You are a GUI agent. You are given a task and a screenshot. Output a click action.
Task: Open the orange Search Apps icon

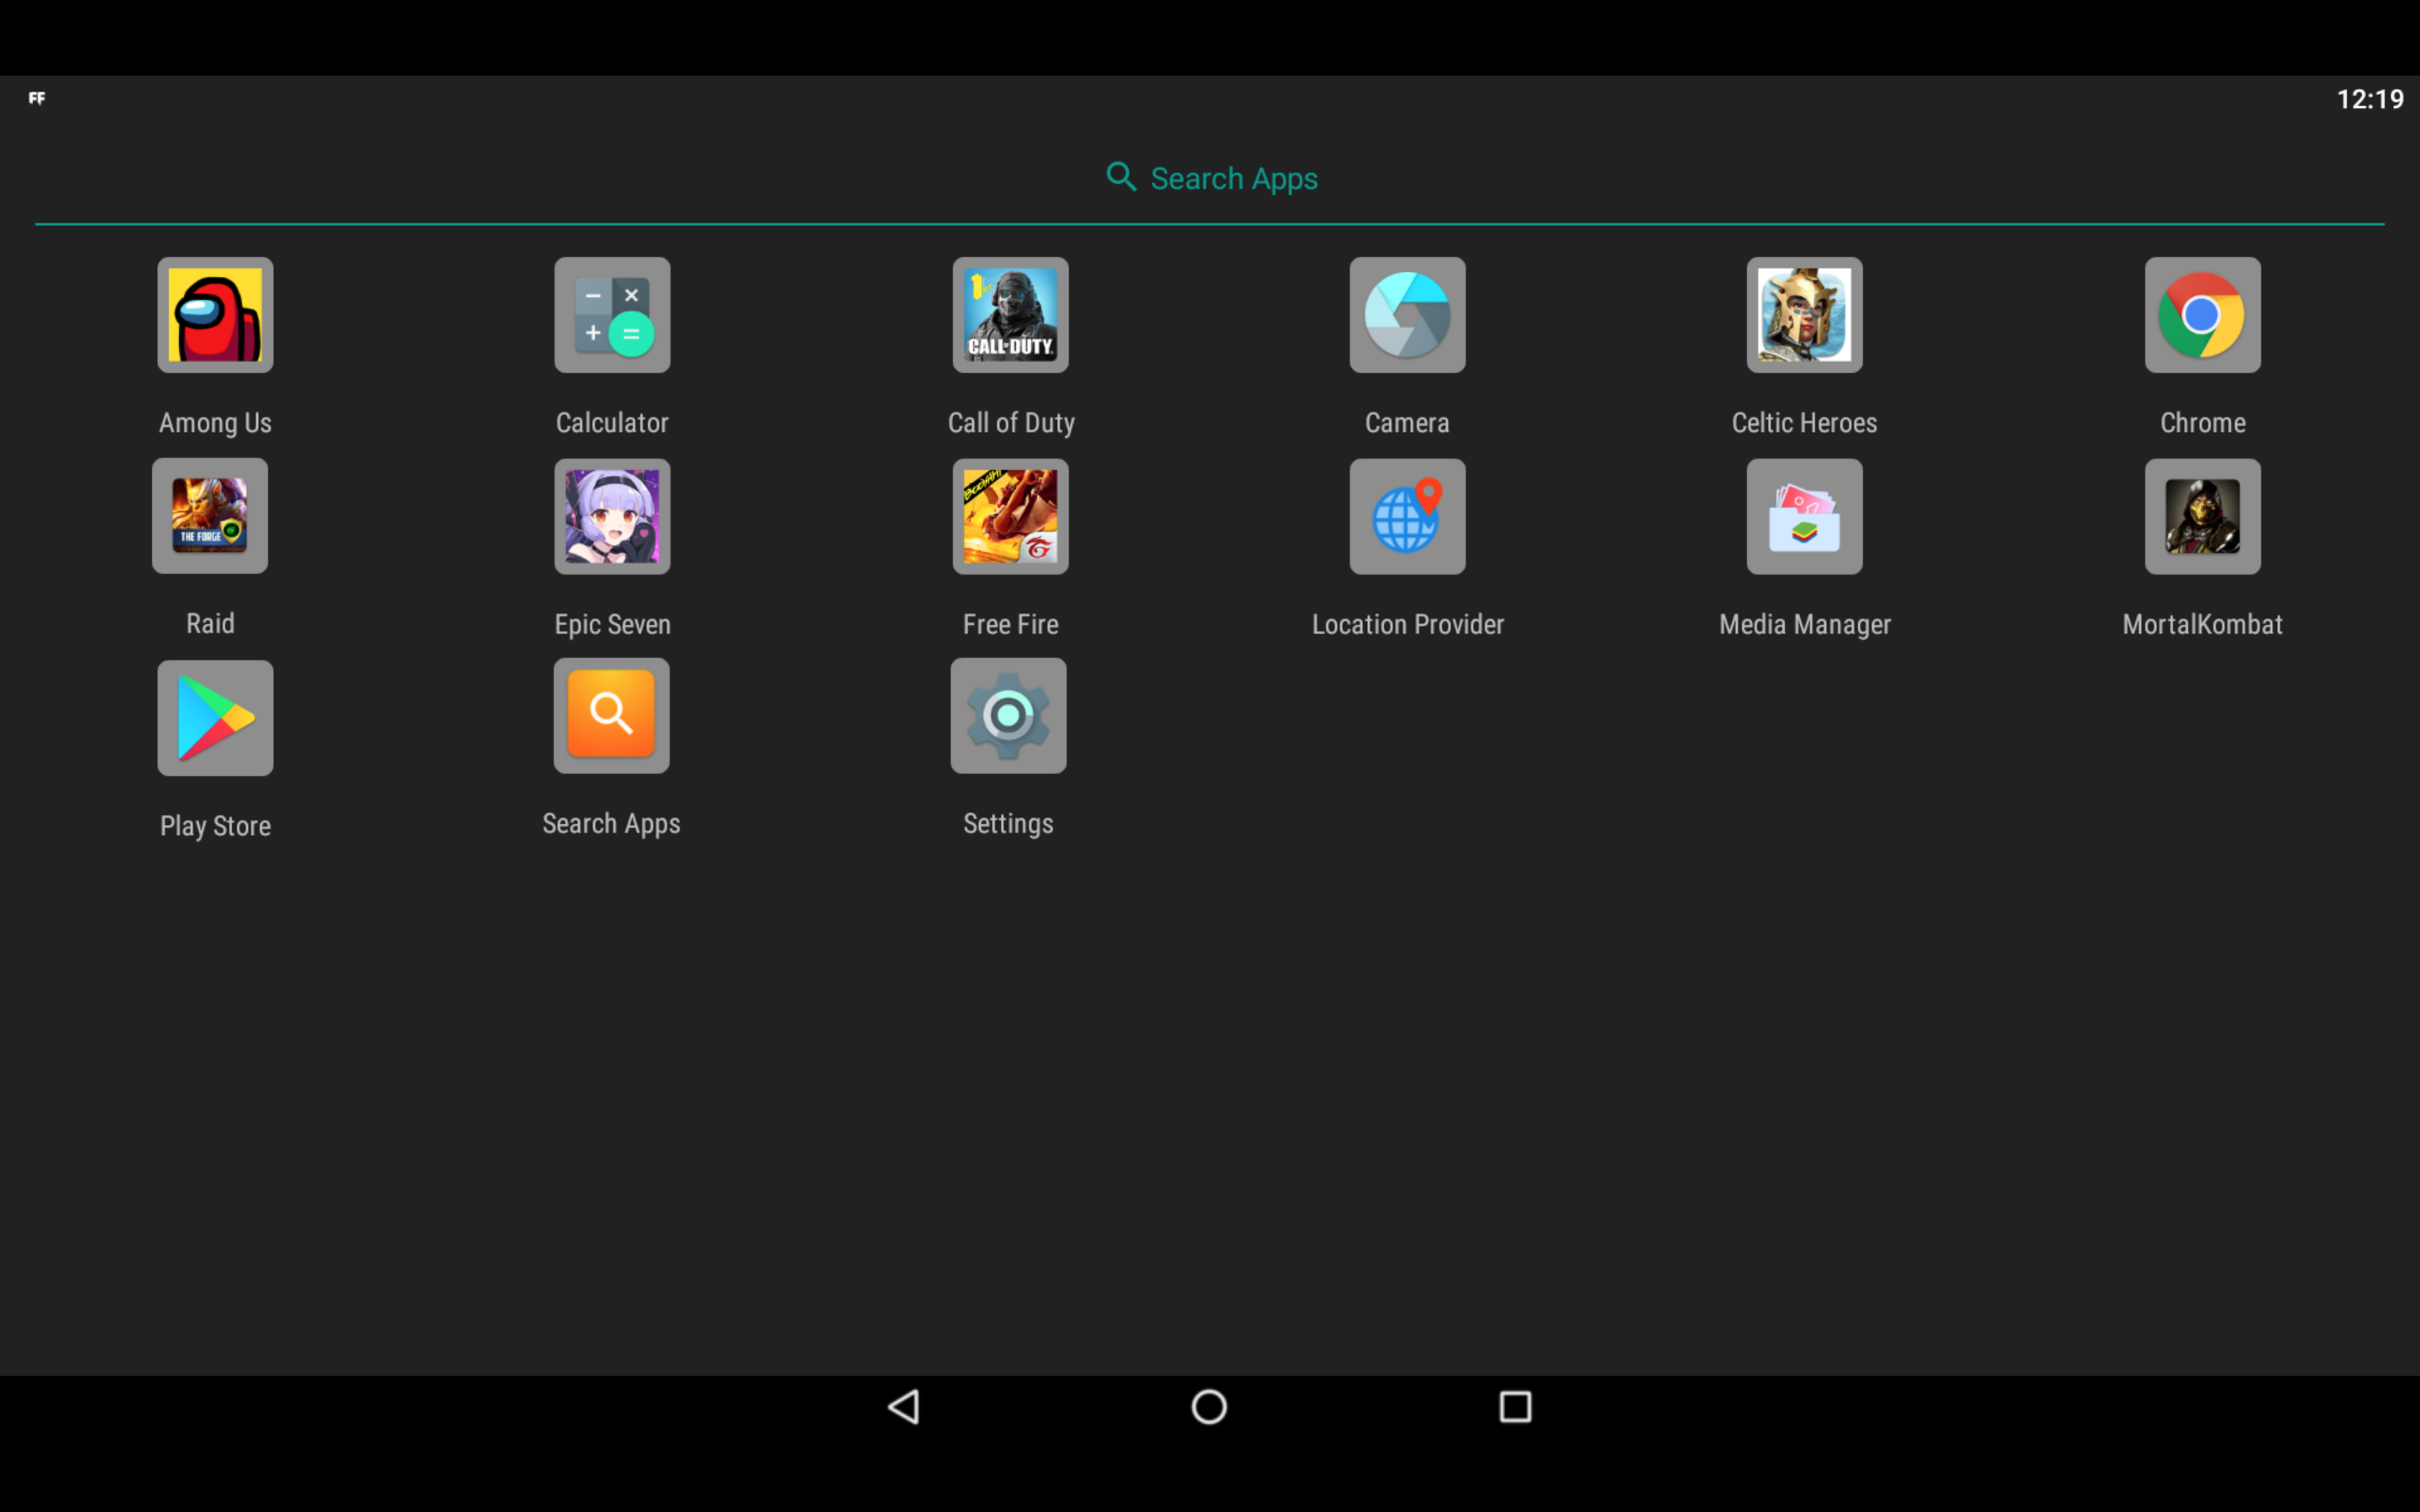pos(611,715)
